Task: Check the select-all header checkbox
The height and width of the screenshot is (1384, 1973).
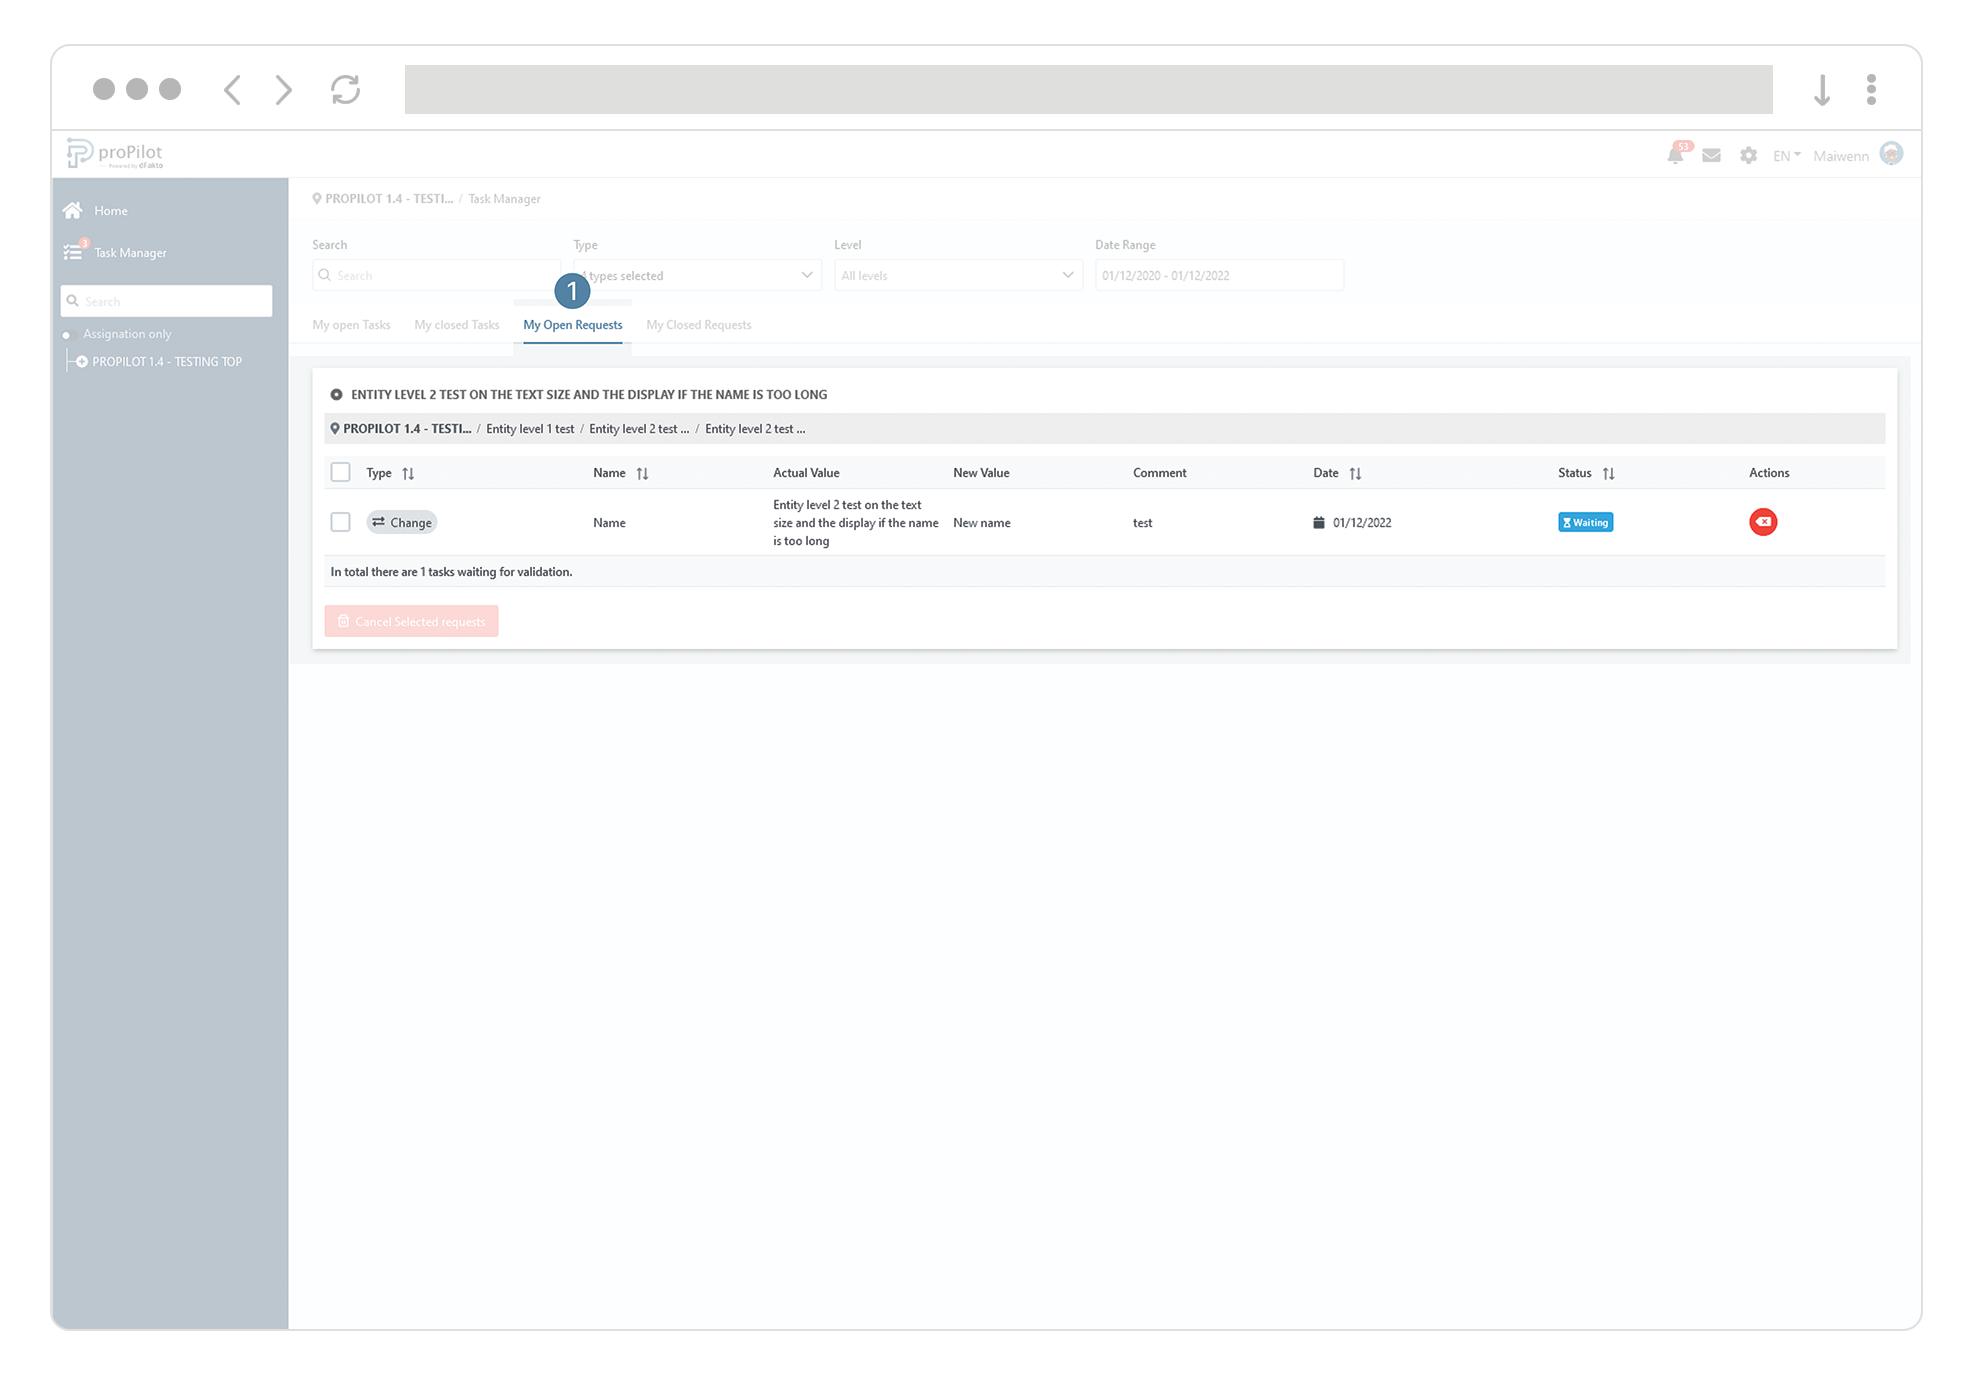Action: (x=341, y=472)
